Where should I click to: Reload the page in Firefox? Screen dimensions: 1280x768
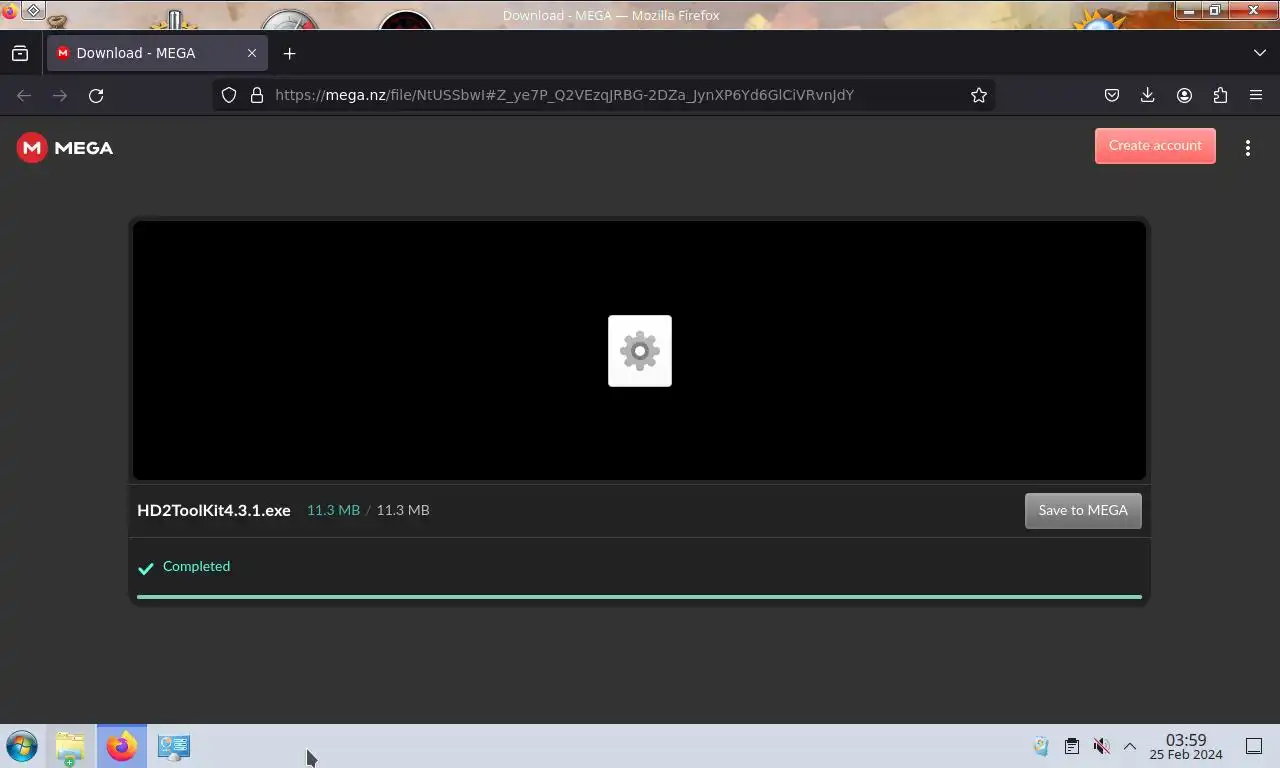point(96,95)
